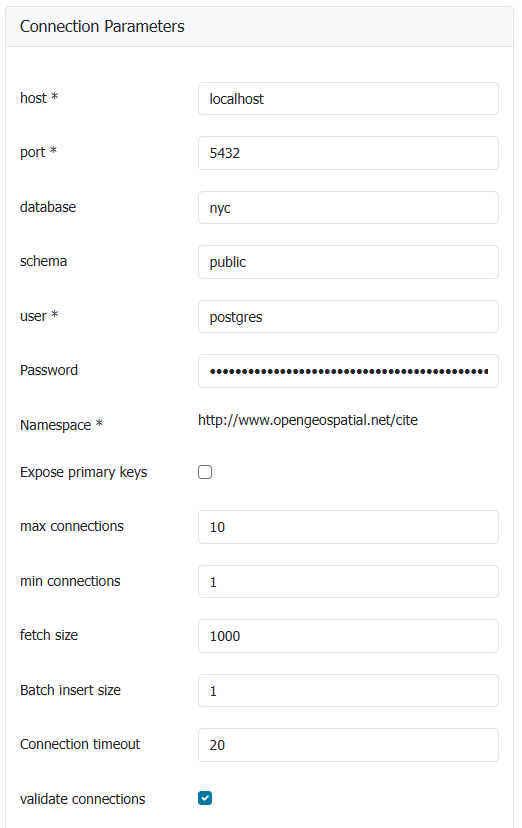Click into the database field with nyc
The image size is (522, 828).
pyautogui.click(x=348, y=208)
